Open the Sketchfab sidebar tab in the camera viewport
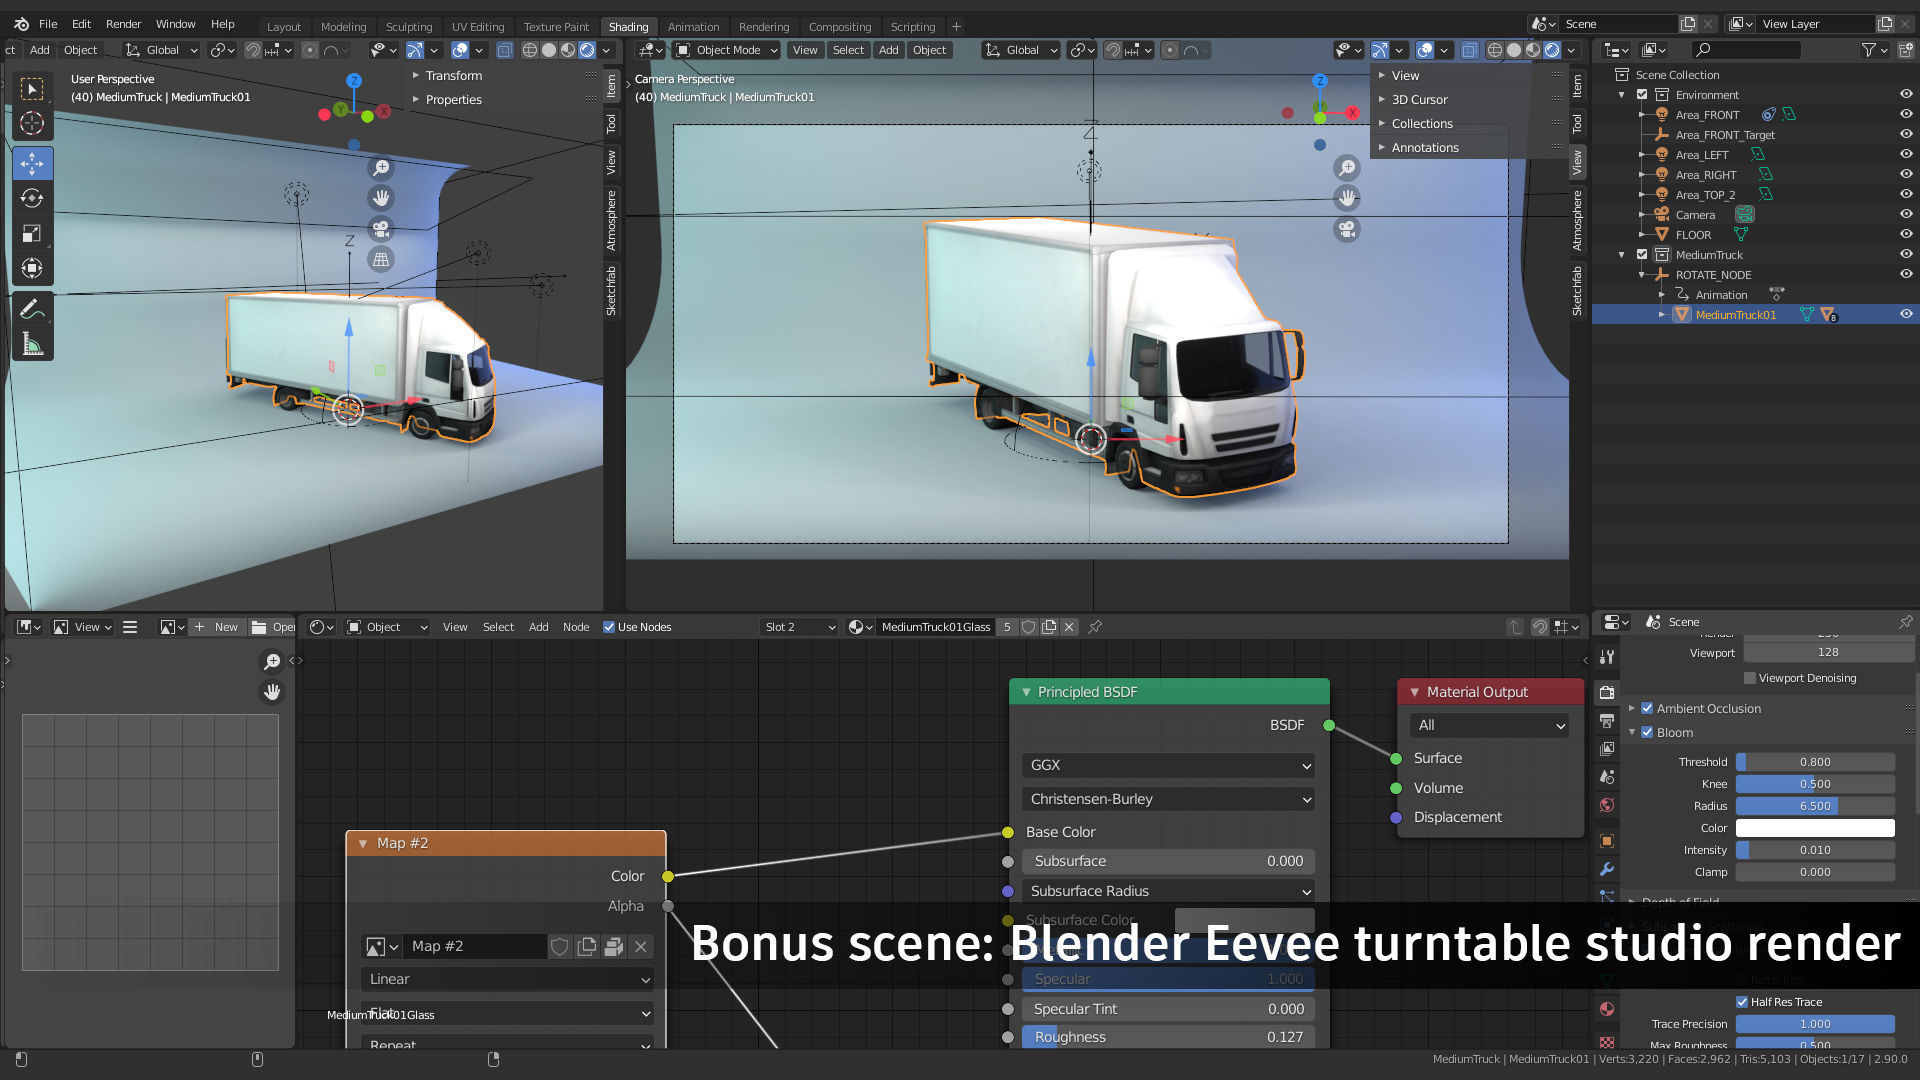Screen dimensions: 1920x1080 pos(1577,291)
